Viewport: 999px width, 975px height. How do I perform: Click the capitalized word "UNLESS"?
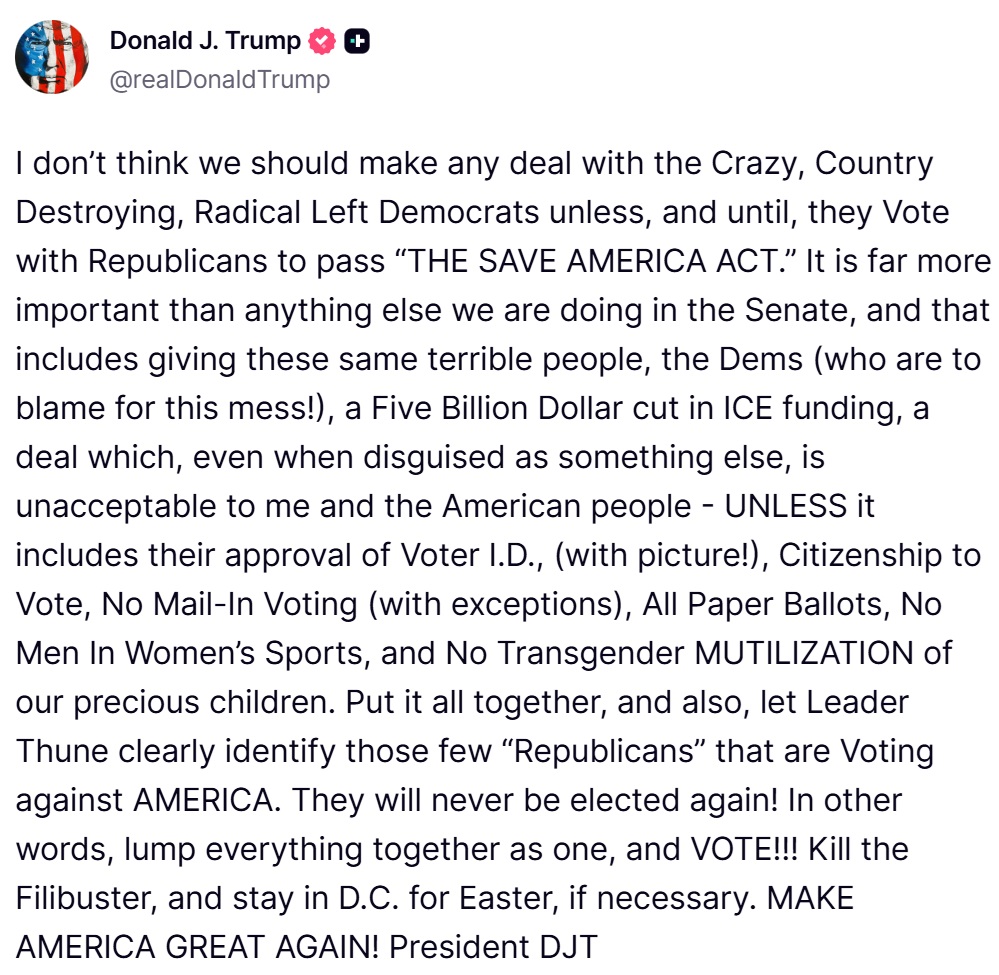785,505
